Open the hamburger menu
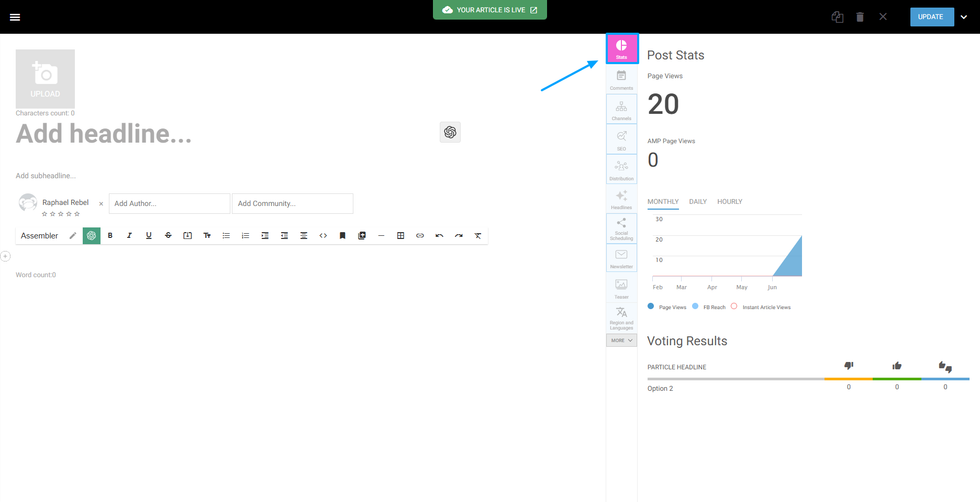The image size is (980, 502). (x=15, y=17)
